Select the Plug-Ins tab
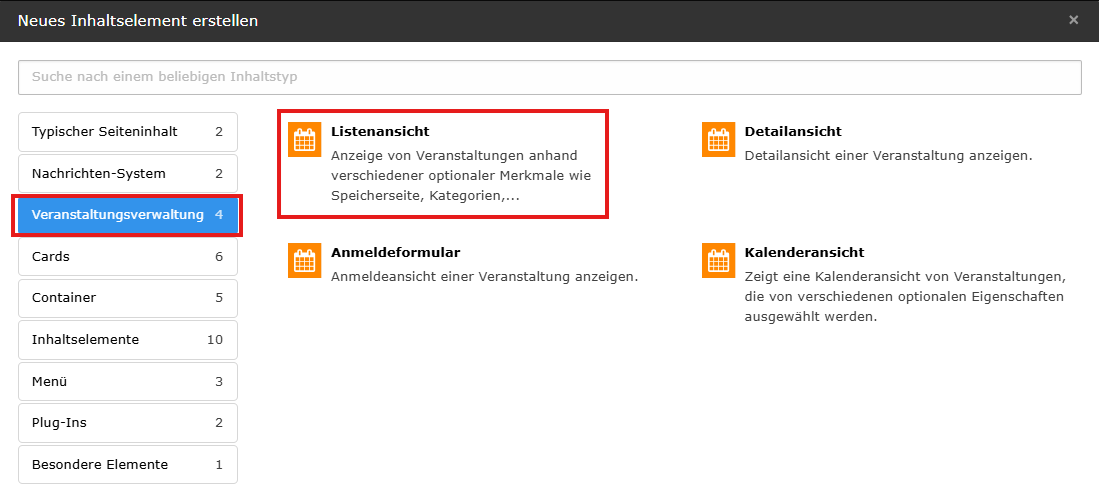 click(x=127, y=423)
